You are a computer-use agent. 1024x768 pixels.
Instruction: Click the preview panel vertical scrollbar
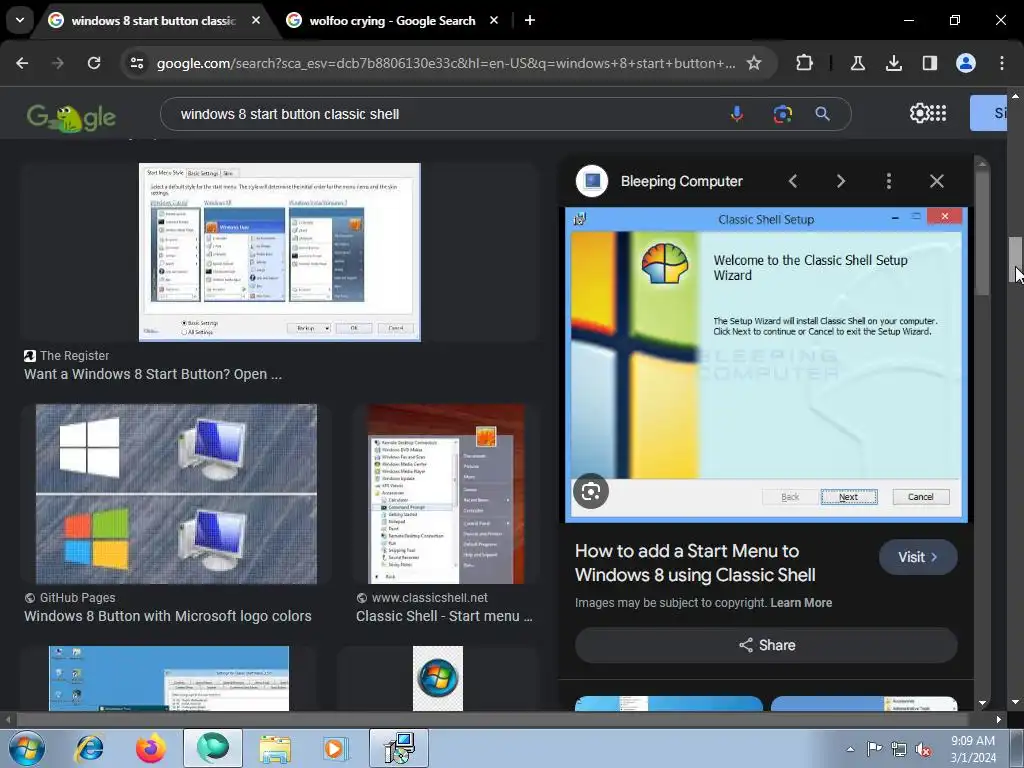tap(982, 235)
